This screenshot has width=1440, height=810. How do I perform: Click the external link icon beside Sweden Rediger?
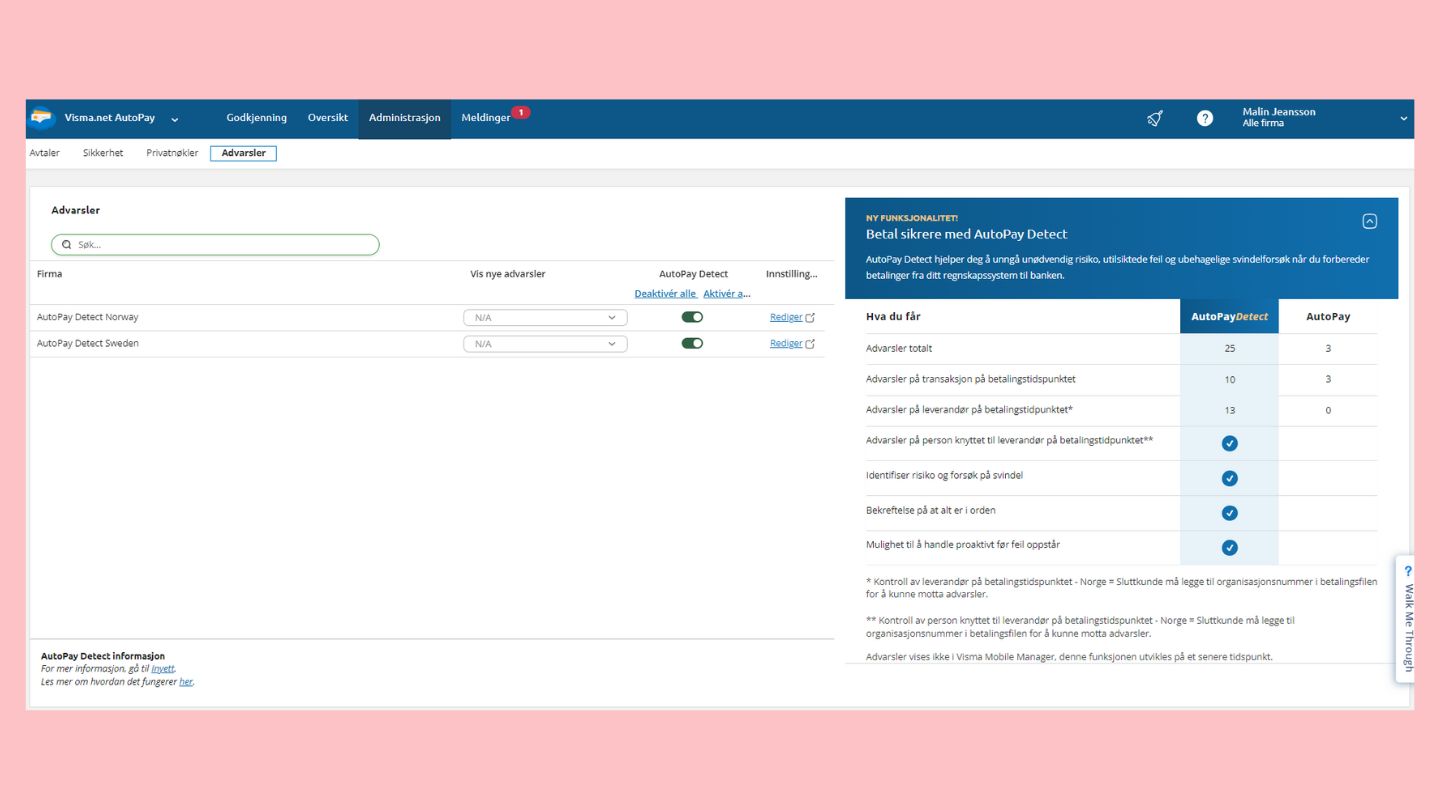click(810, 344)
